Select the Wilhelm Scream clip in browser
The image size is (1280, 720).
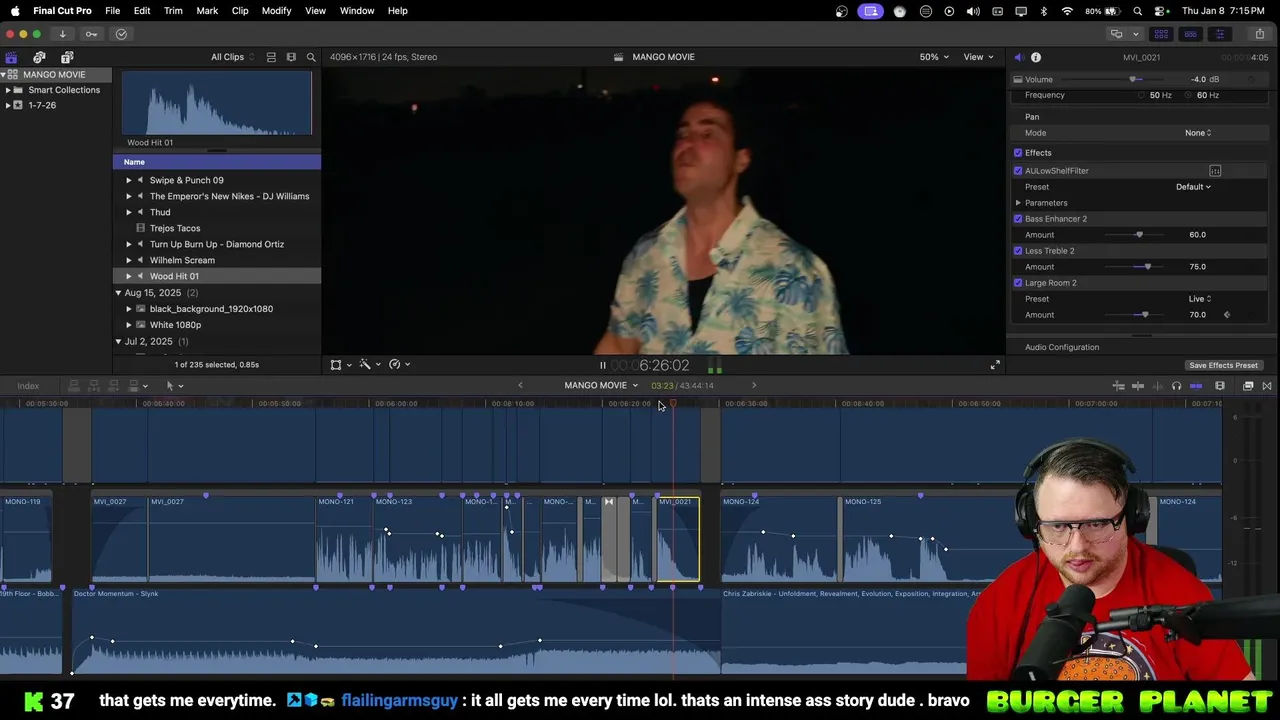coord(217,260)
